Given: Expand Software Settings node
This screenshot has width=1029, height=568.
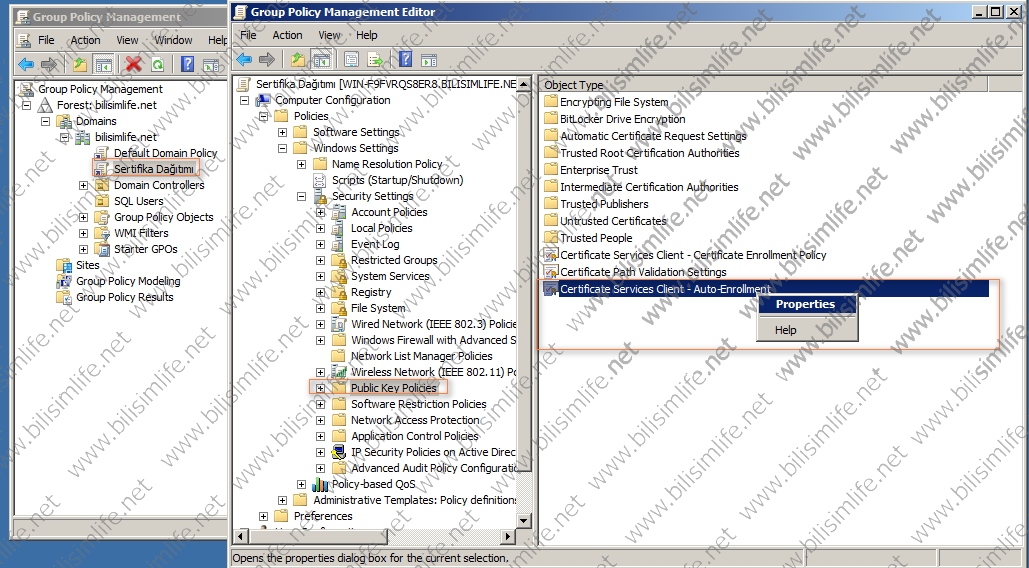Looking at the screenshot, I should [282, 132].
